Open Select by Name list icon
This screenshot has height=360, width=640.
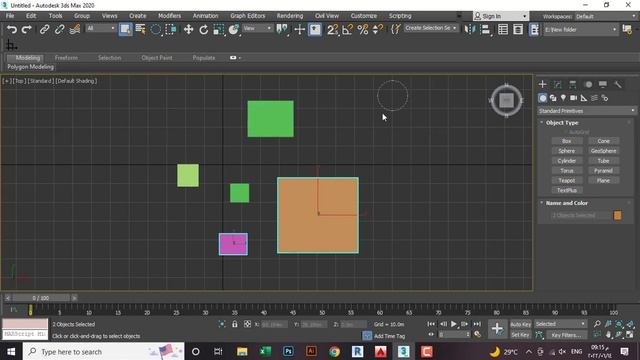[x=140, y=29]
